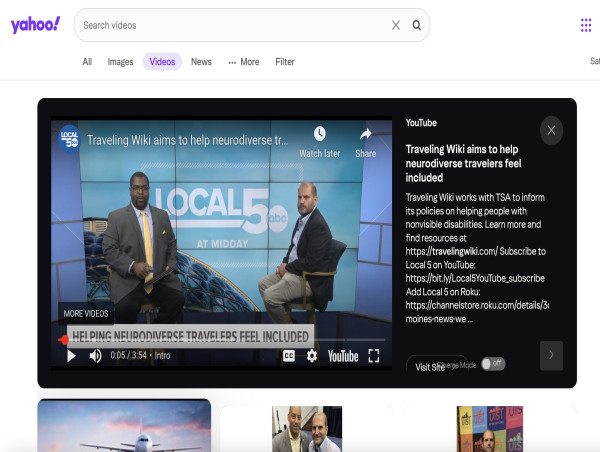Click the magnifier search icon
The width and height of the screenshot is (600, 452).
point(417,25)
